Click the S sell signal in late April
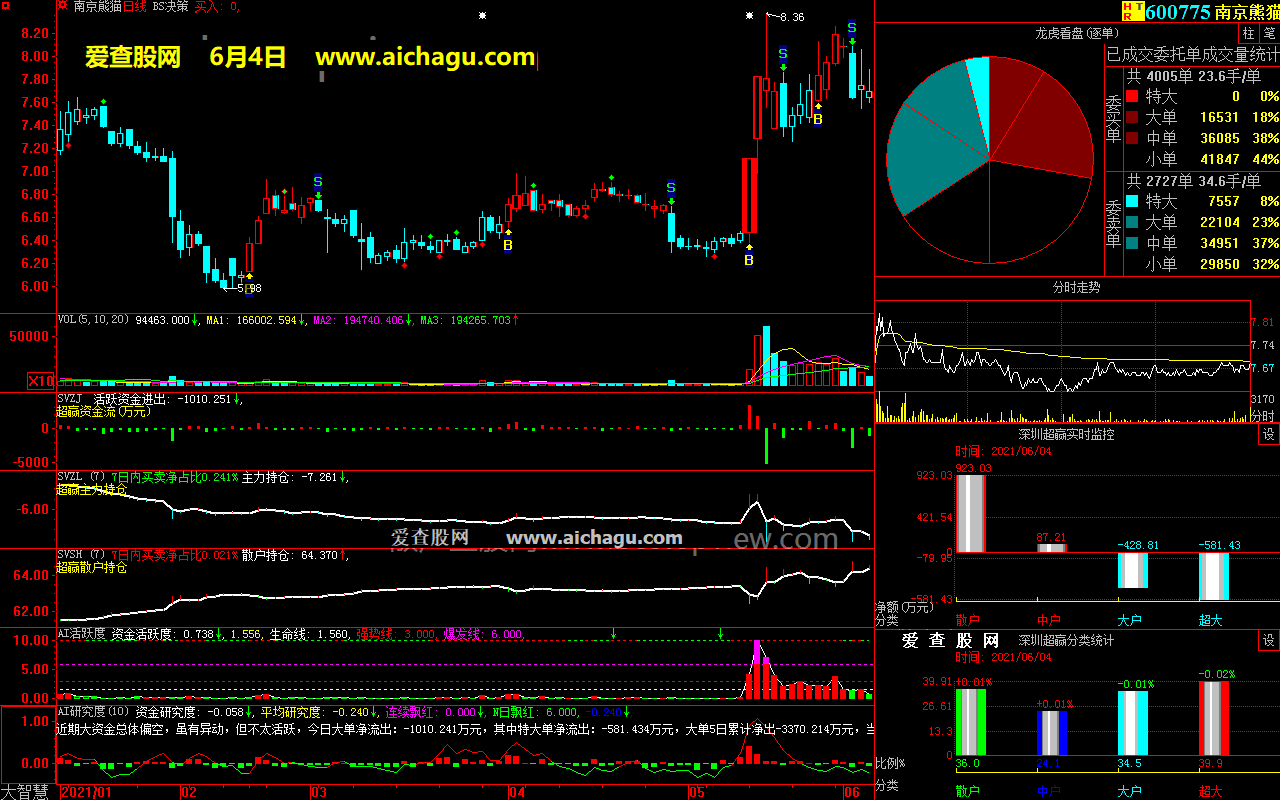Viewport: 1280px width, 800px height. coord(671,187)
